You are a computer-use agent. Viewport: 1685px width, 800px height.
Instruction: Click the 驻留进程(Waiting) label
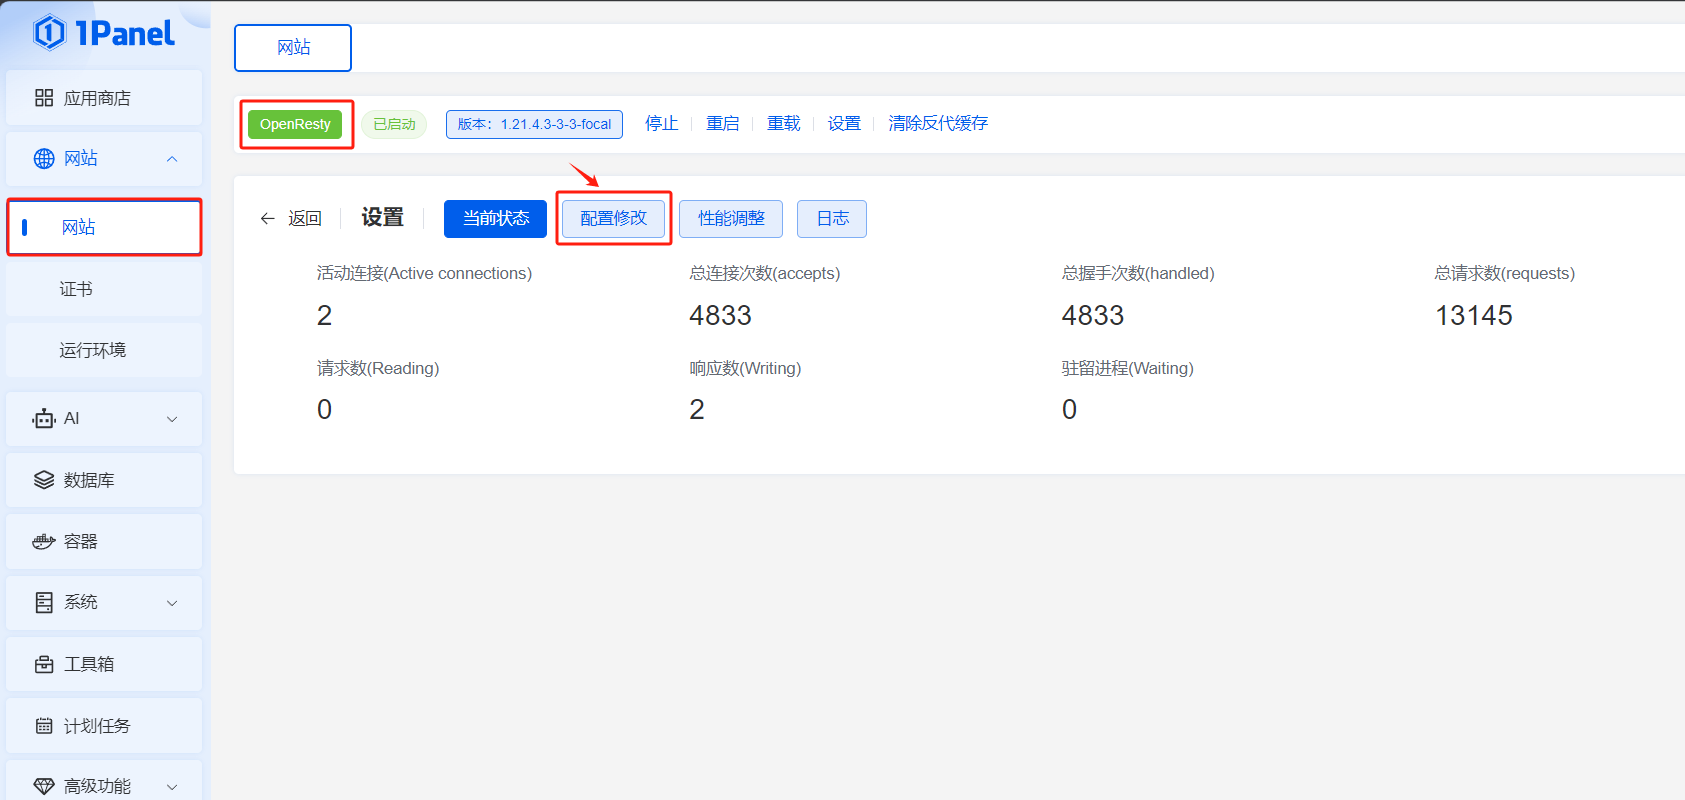tap(1128, 369)
